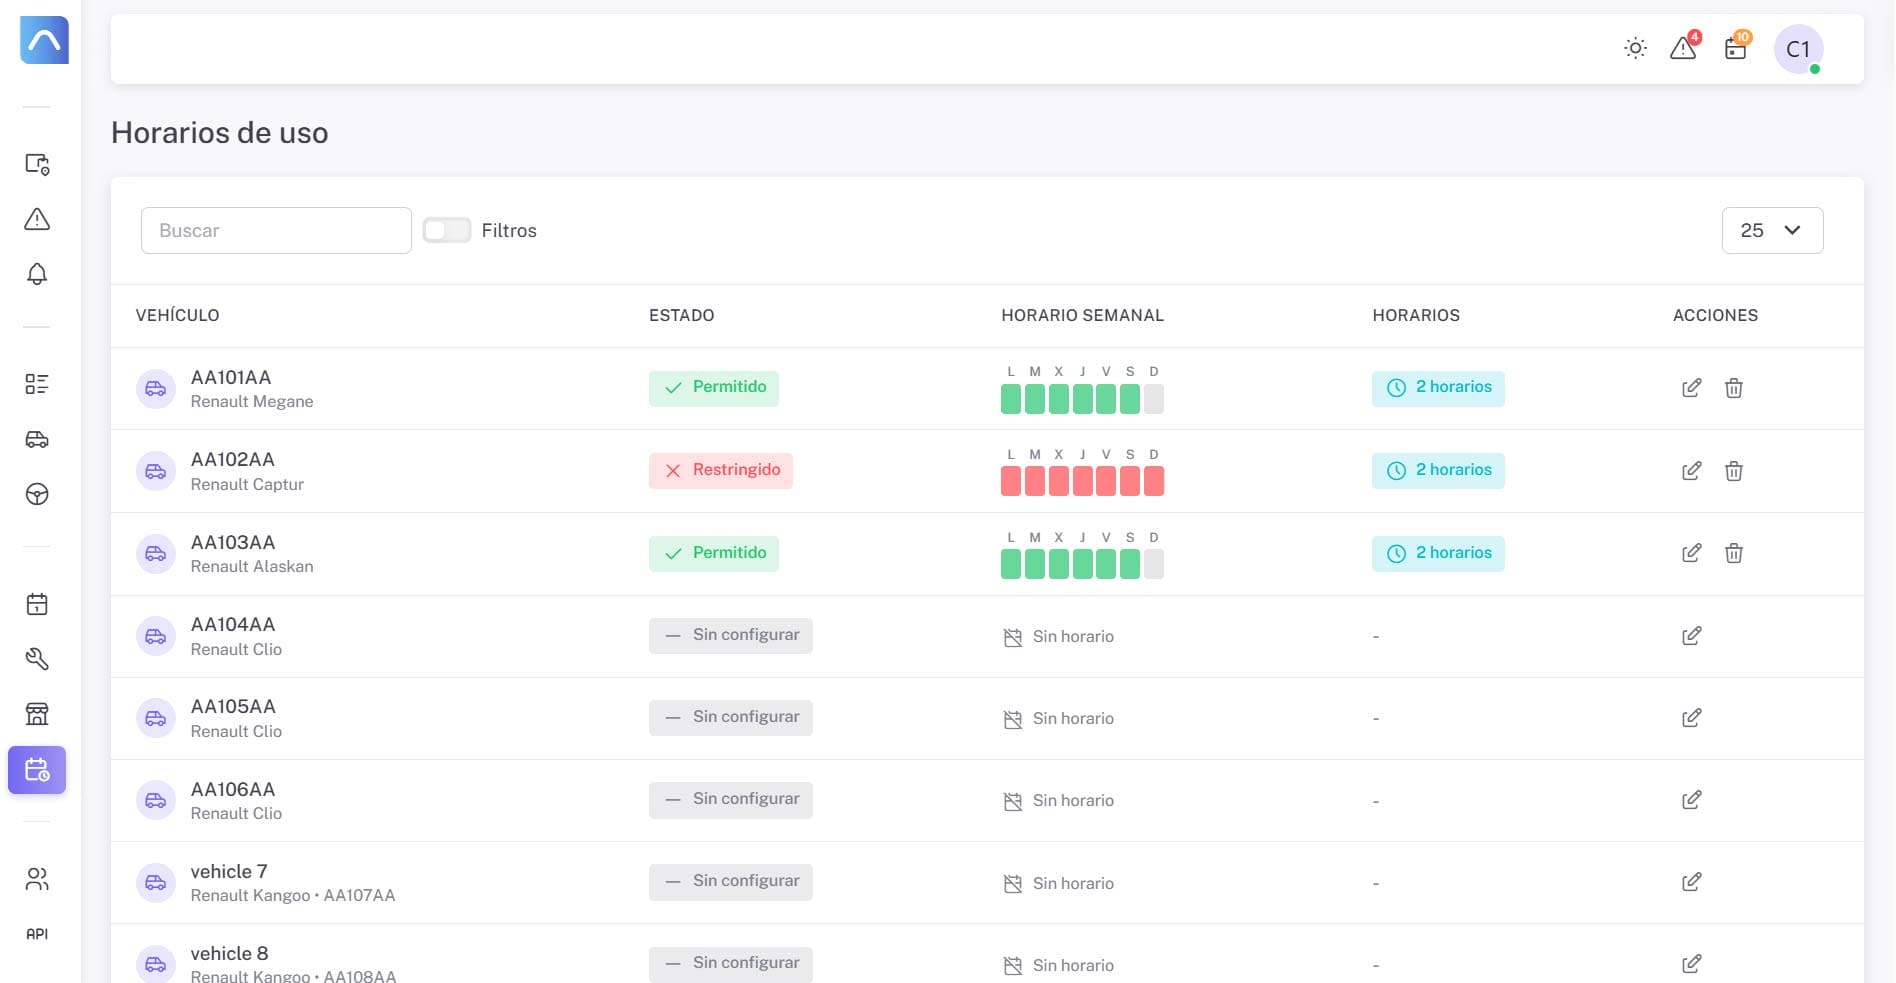Open 2 horarios badge for AA101AA
The image size is (1896, 983).
point(1438,388)
